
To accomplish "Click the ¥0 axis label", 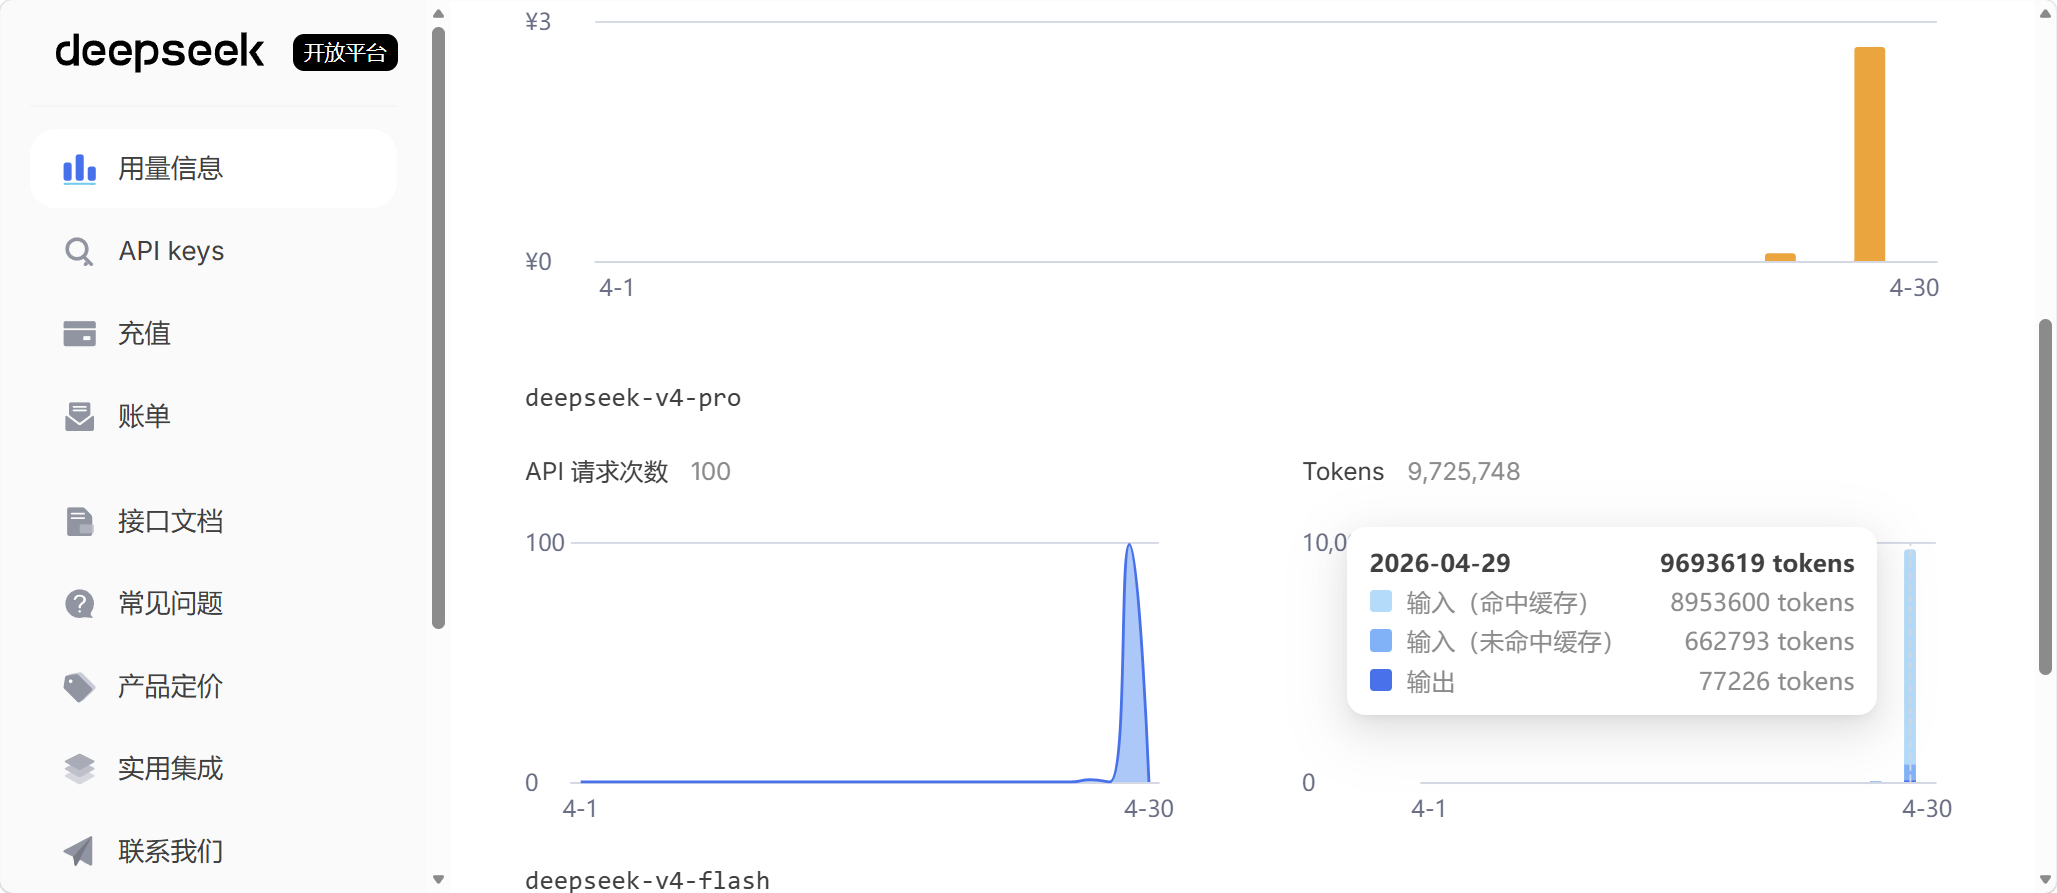I will (538, 262).
